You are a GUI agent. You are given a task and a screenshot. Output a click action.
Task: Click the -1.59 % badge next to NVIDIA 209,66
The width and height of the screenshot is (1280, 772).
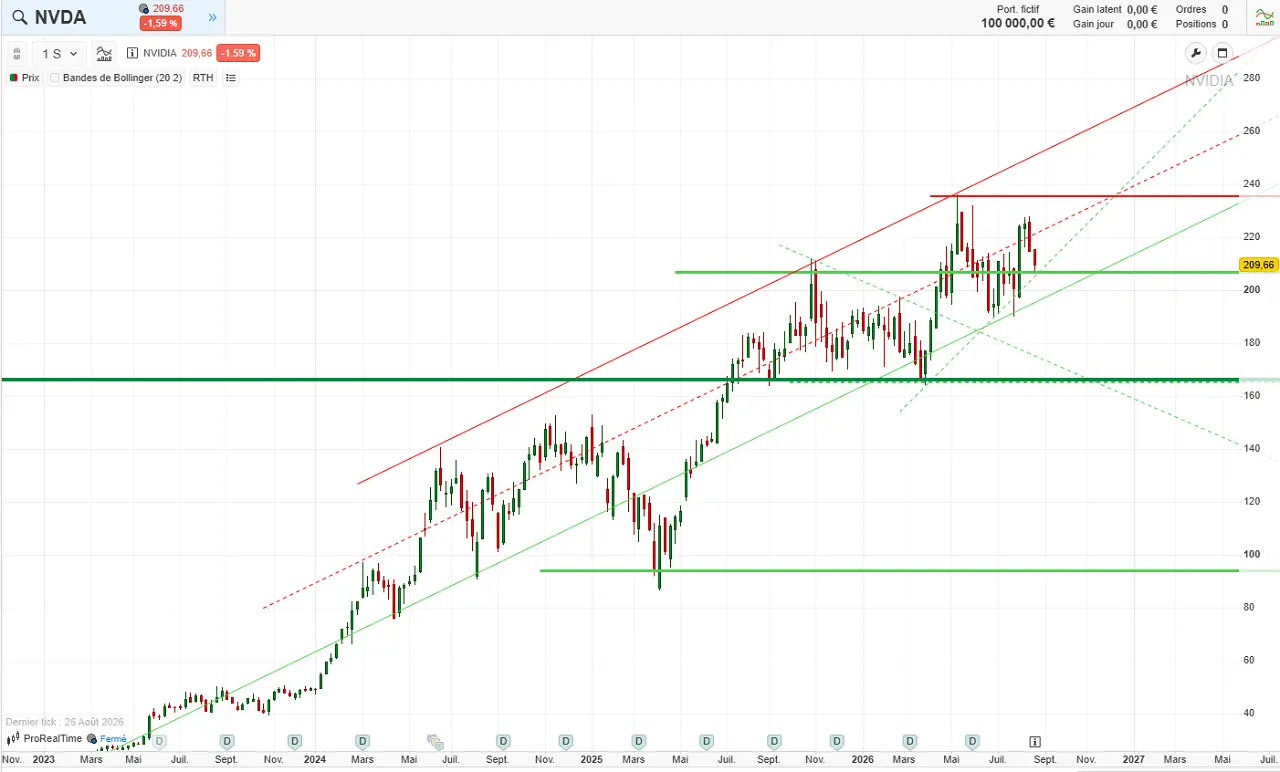tap(238, 53)
